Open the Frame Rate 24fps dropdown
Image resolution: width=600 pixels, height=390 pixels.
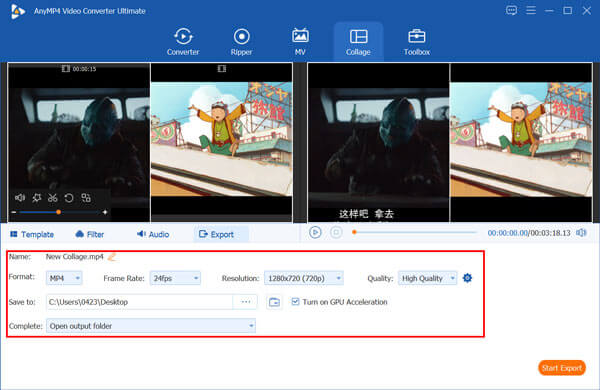tap(175, 278)
